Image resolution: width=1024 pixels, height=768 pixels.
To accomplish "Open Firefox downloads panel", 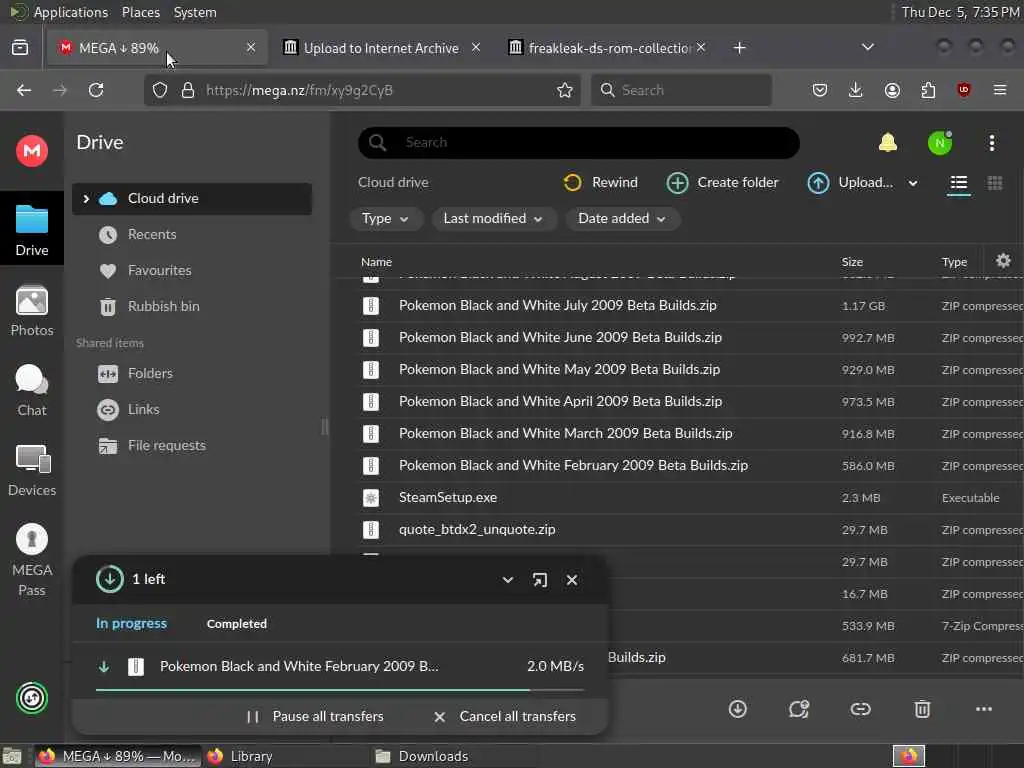I will (x=856, y=90).
